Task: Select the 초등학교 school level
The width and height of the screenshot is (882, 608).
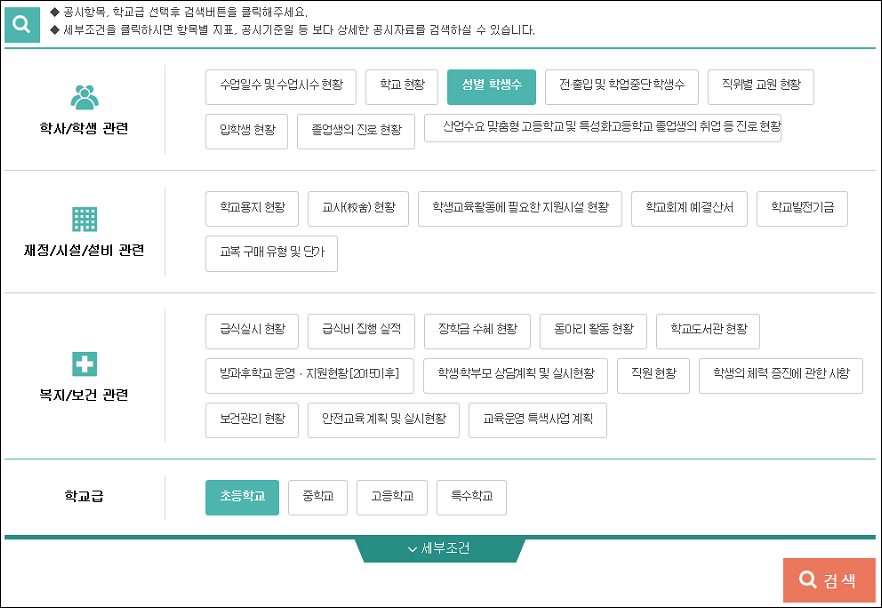Action: pyautogui.click(x=242, y=497)
